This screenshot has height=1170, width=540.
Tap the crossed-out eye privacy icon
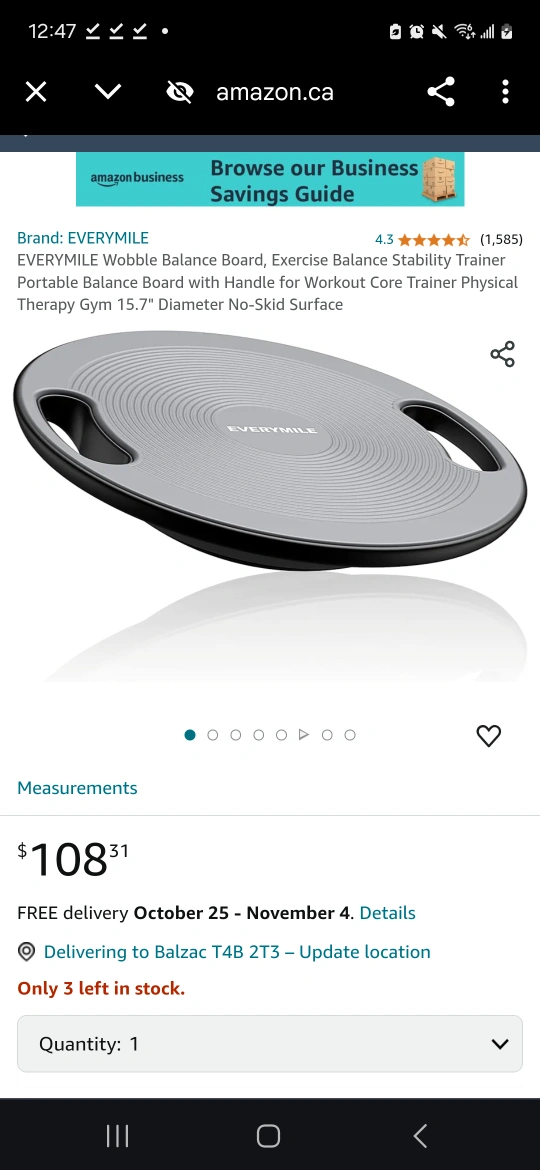(x=180, y=93)
